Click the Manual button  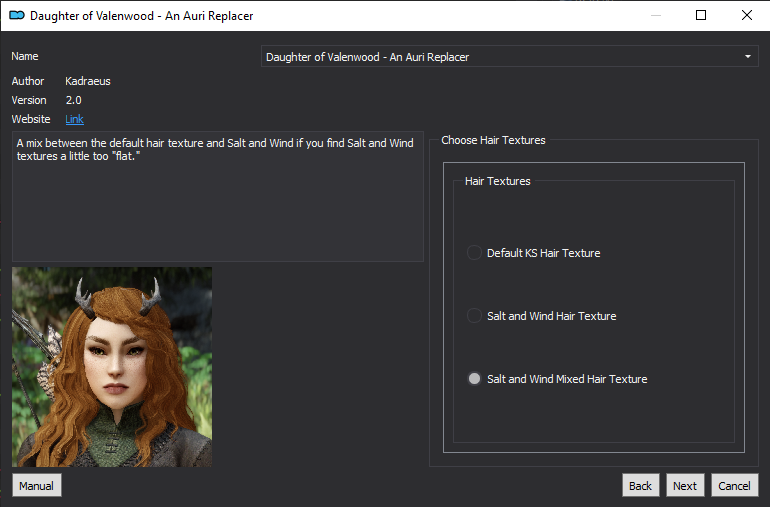pos(36,485)
